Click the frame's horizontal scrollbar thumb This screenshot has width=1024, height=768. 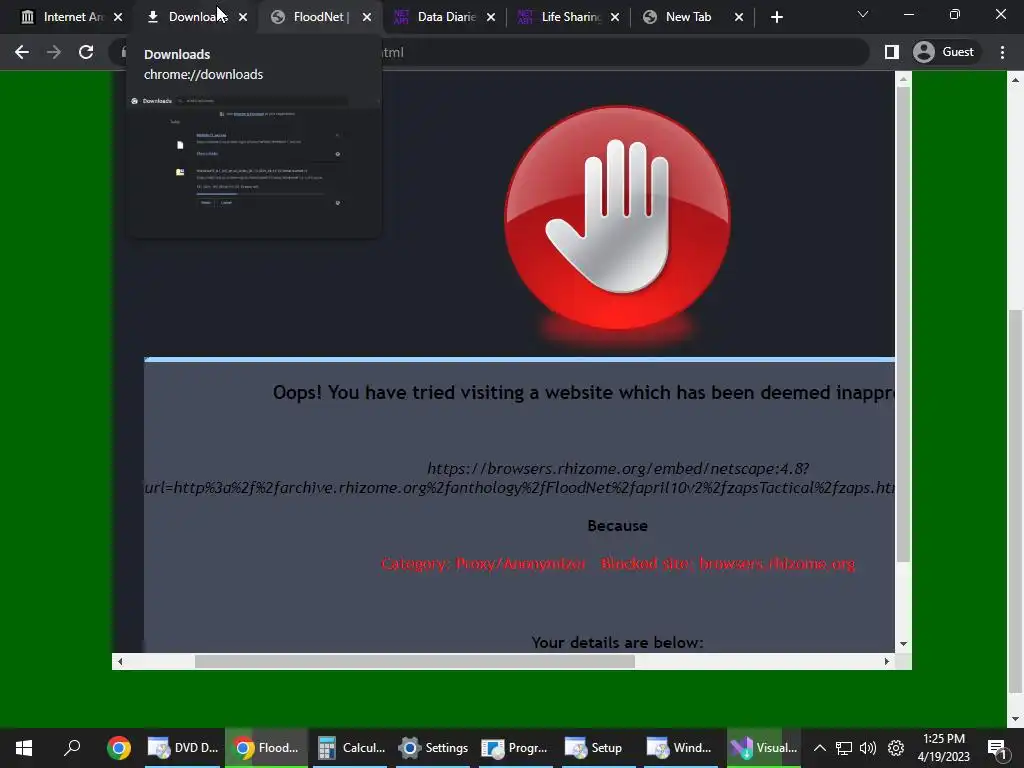pyautogui.click(x=415, y=662)
